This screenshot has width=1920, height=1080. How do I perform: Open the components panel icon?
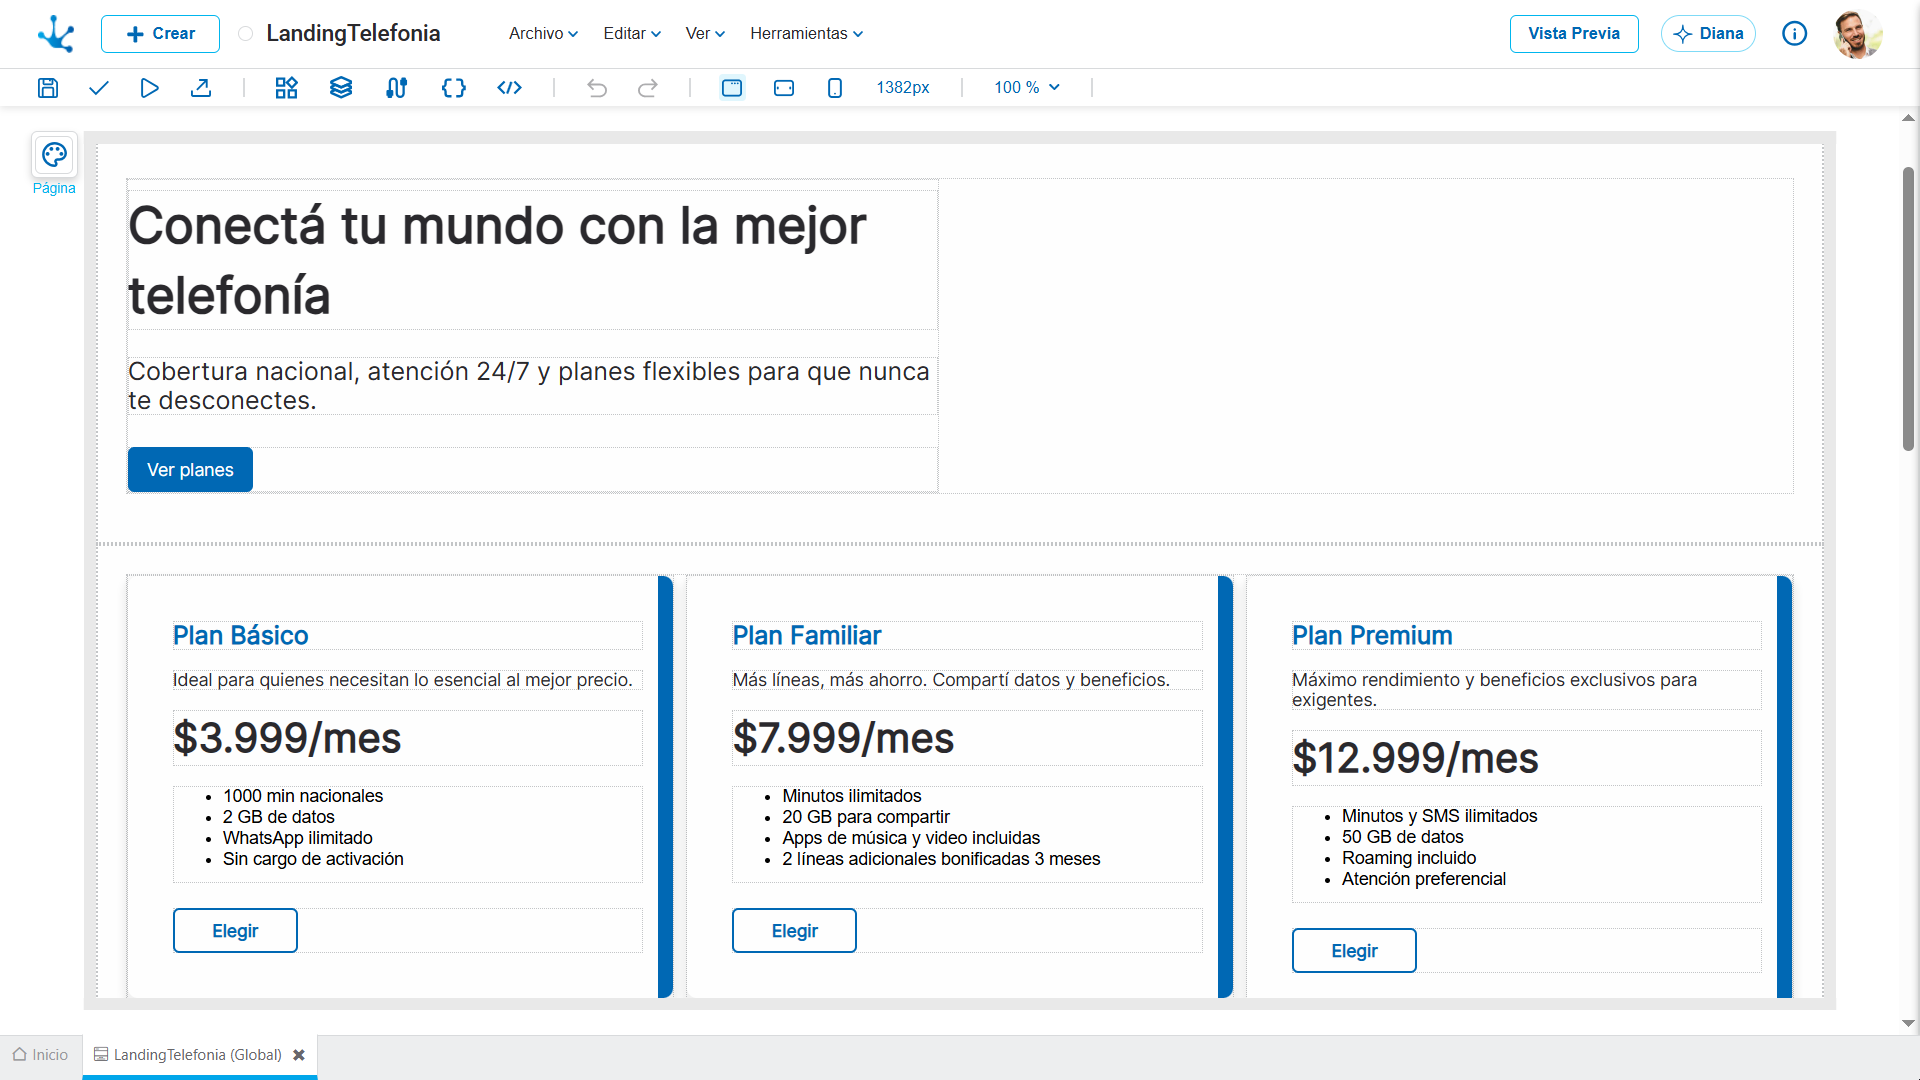[x=286, y=88]
